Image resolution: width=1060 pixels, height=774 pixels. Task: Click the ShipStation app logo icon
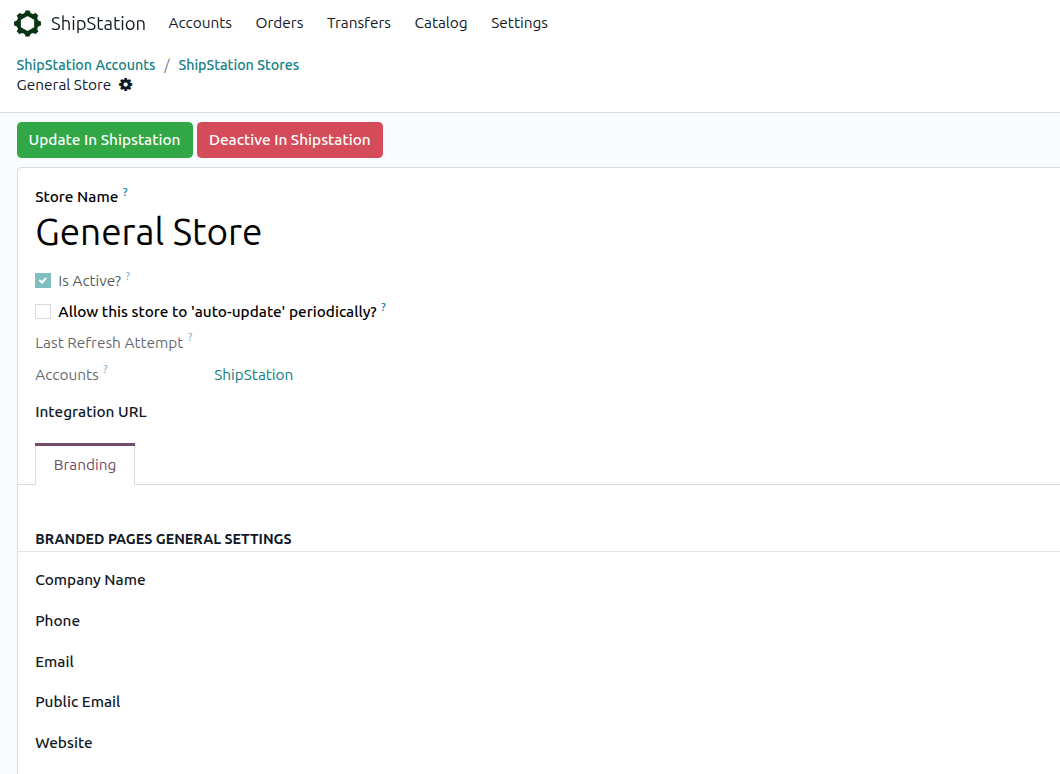(x=28, y=23)
